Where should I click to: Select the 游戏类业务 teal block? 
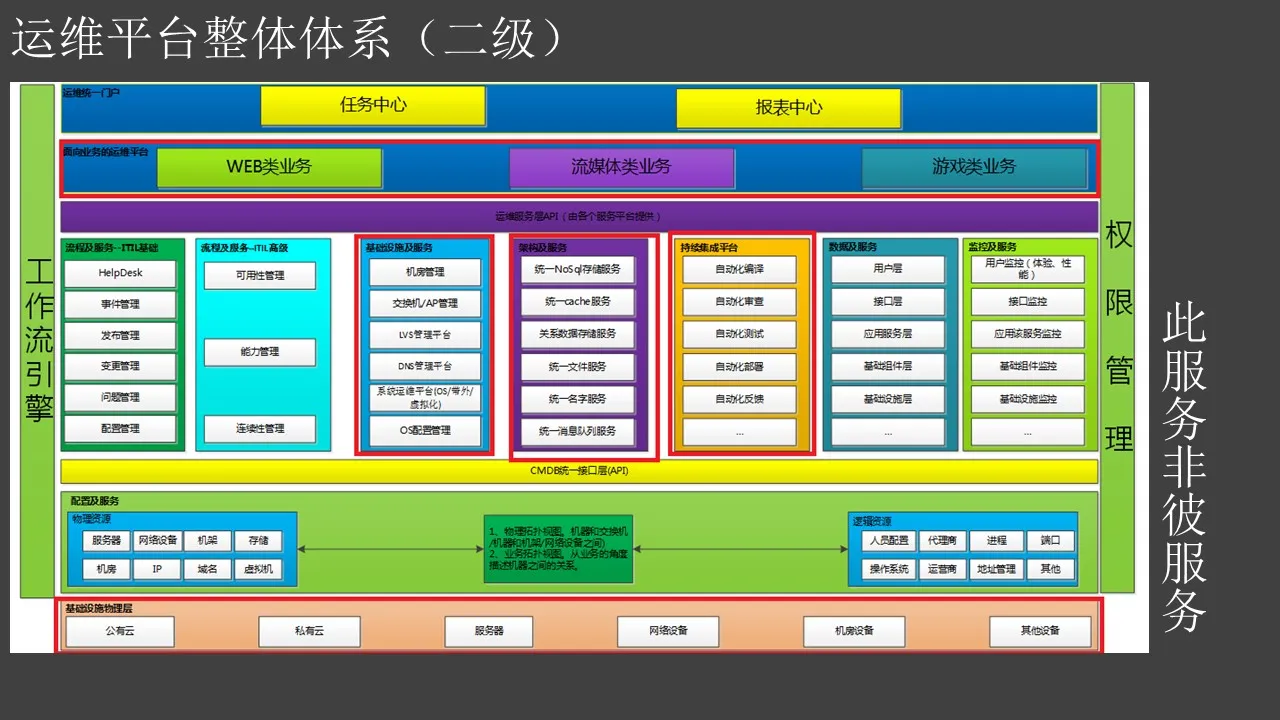[x=974, y=168]
